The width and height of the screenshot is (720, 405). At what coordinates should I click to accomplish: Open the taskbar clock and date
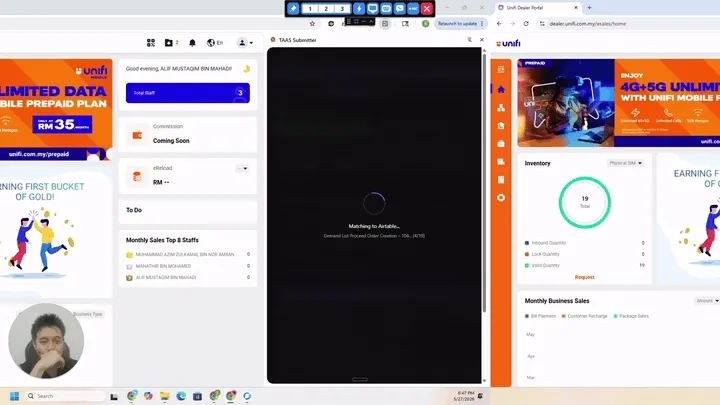coord(464,396)
